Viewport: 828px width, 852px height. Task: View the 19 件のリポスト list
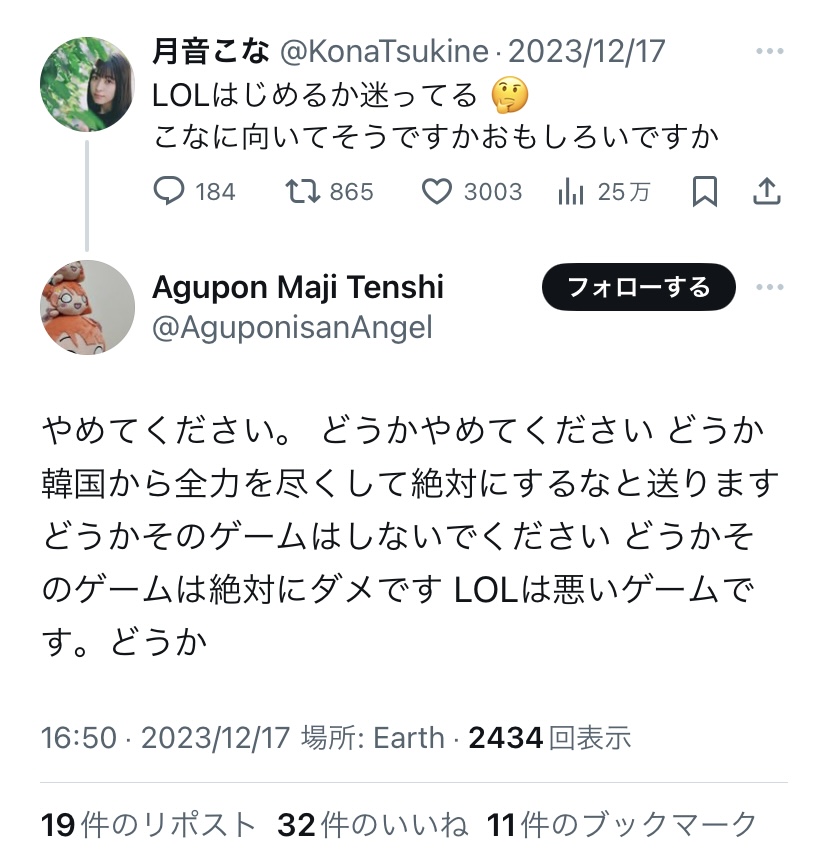(x=148, y=825)
